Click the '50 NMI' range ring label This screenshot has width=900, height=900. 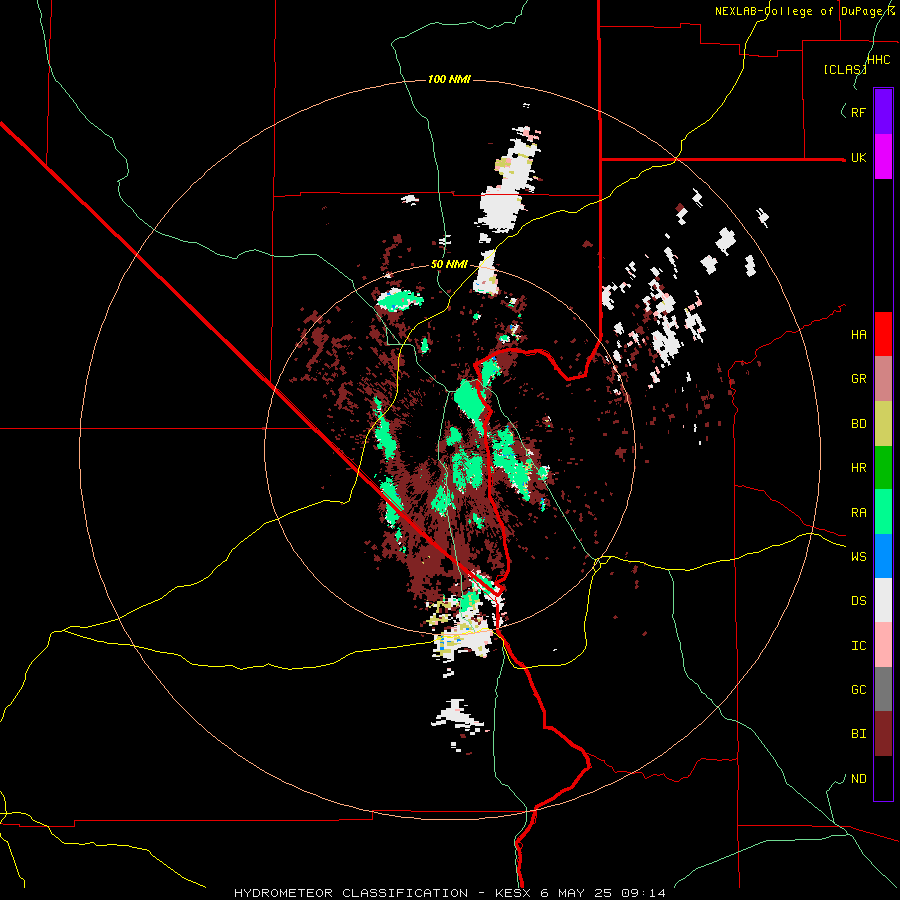449,265
